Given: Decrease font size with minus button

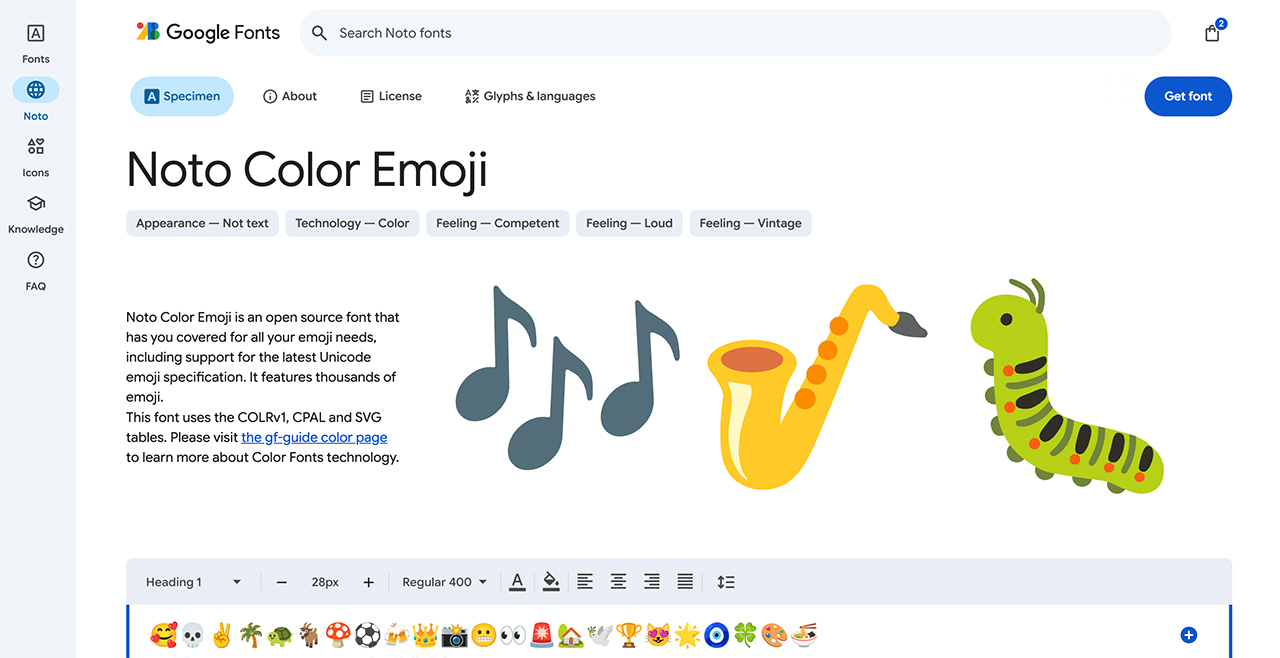Looking at the screenshot, I should [282, 582].
